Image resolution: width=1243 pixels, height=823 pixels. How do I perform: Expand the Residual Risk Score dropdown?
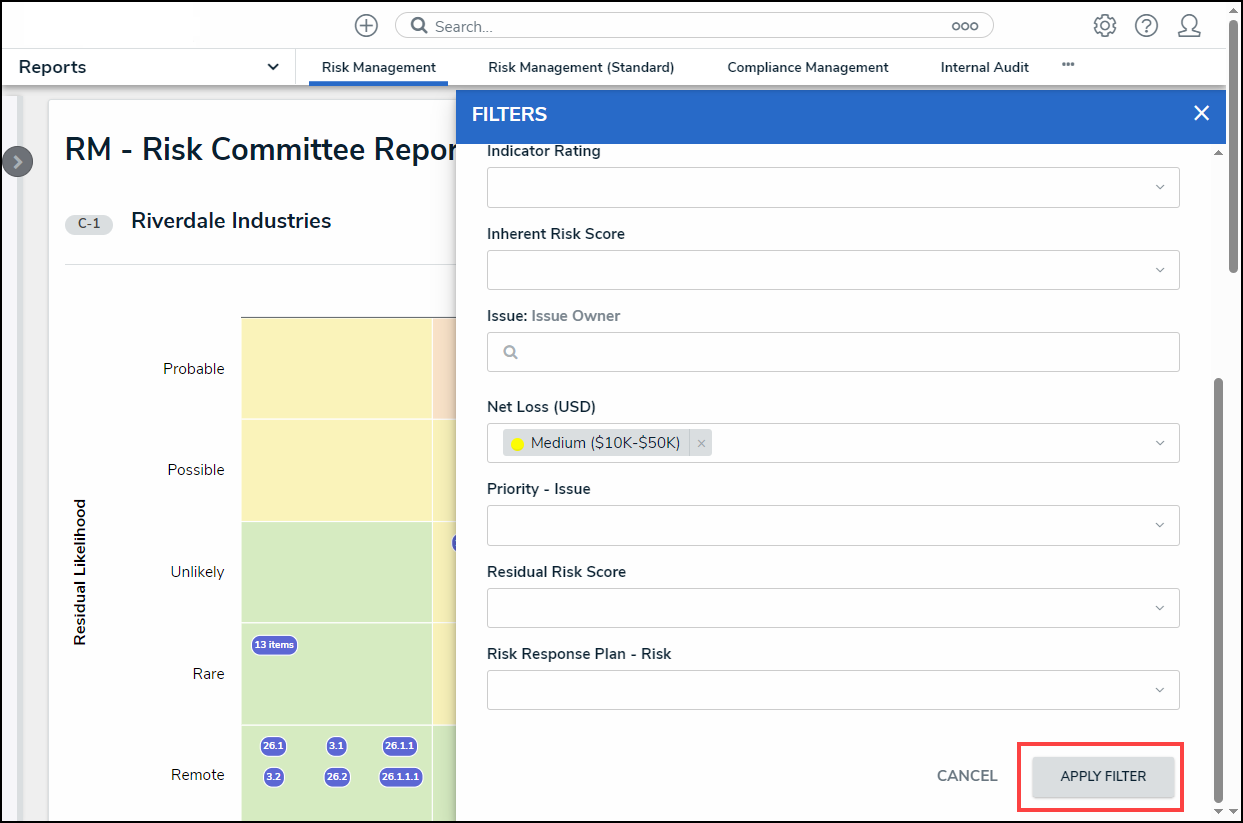pyautogui.click(x=1159, y=608)
